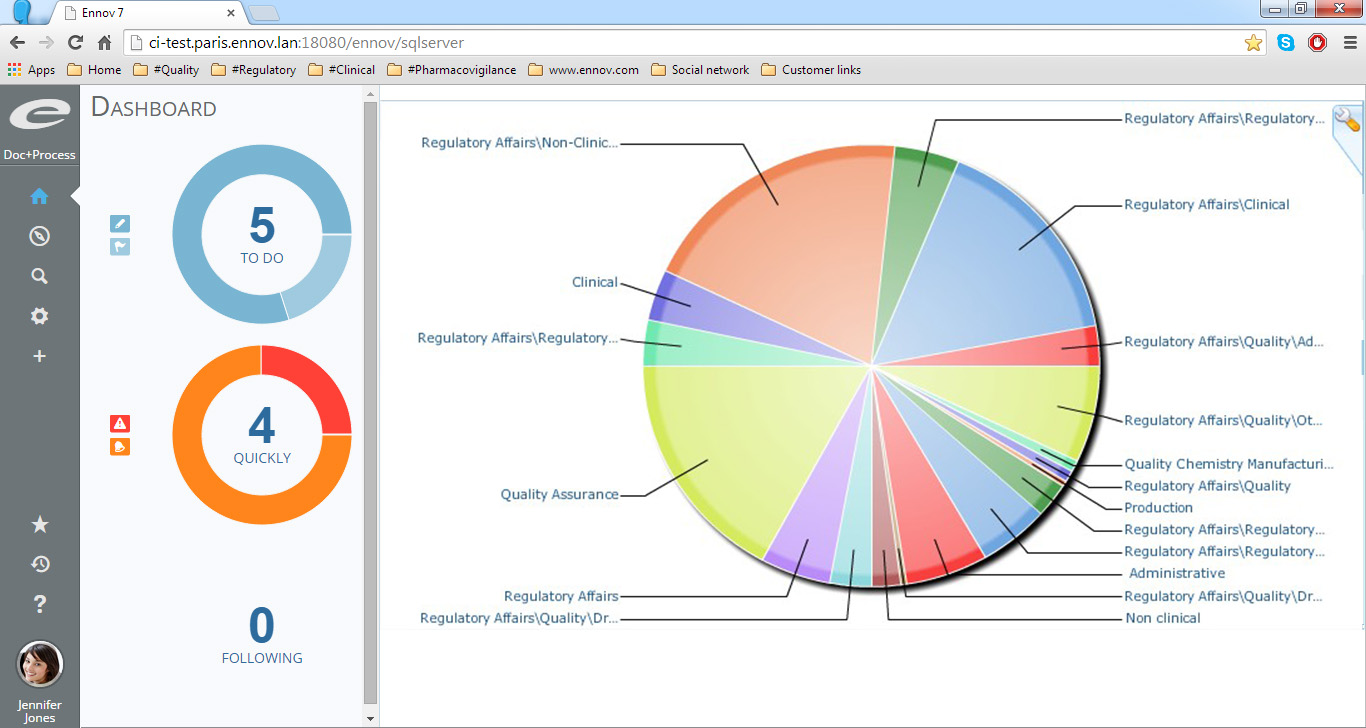Click the Skype extension icon
The image size is (1366, 728).
[1286, 43]
